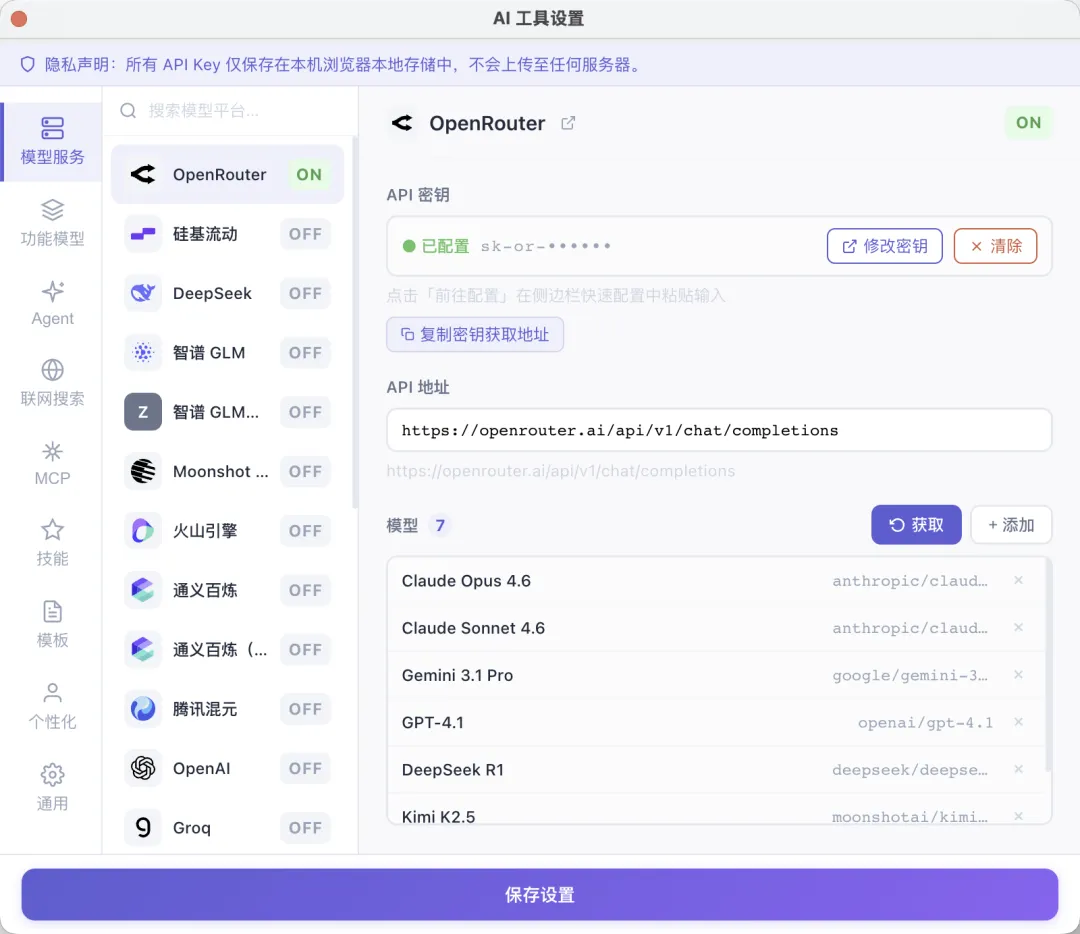Enable the 智谱 GLM OFF toggle

(x=305, y=353)
